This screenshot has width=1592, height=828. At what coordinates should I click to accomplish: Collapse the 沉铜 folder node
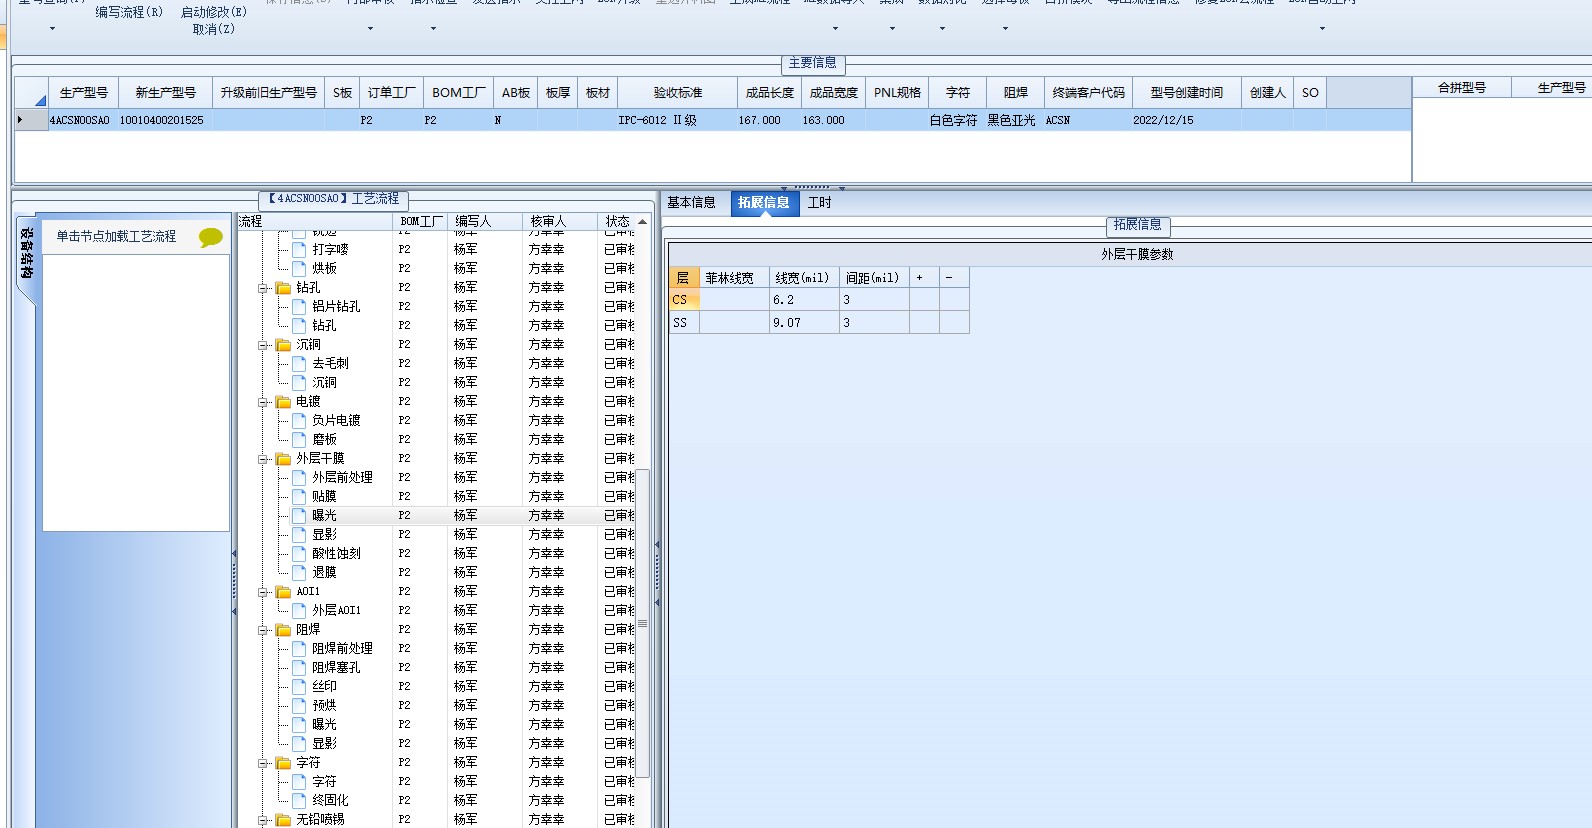click(x=263, y=345)
